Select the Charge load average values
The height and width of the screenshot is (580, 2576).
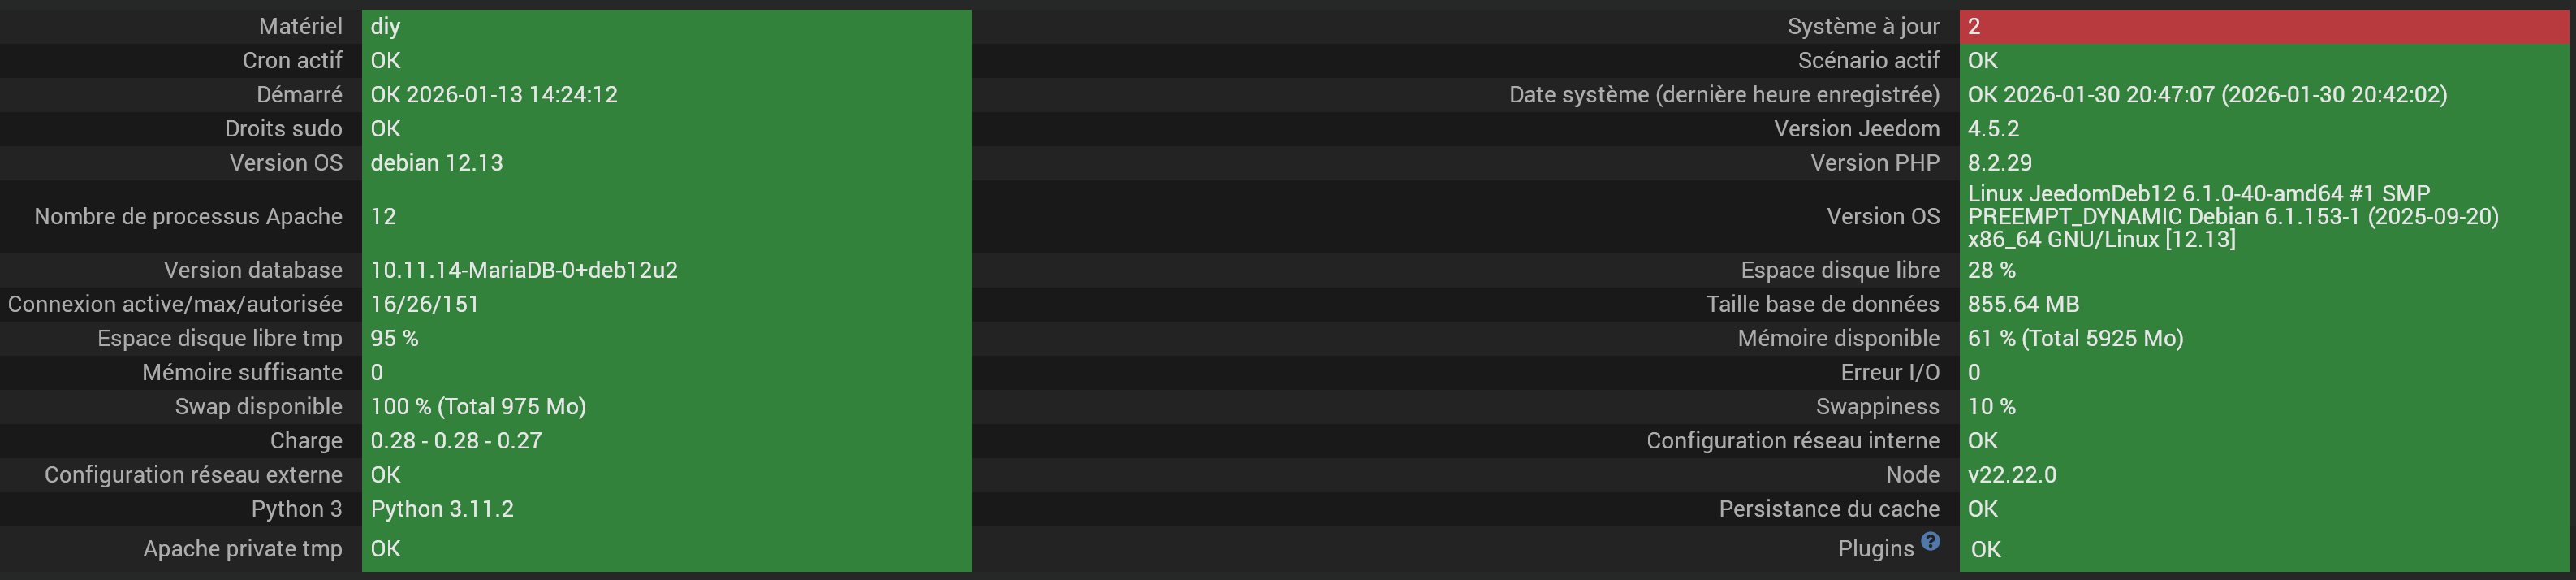pos(456,441)
